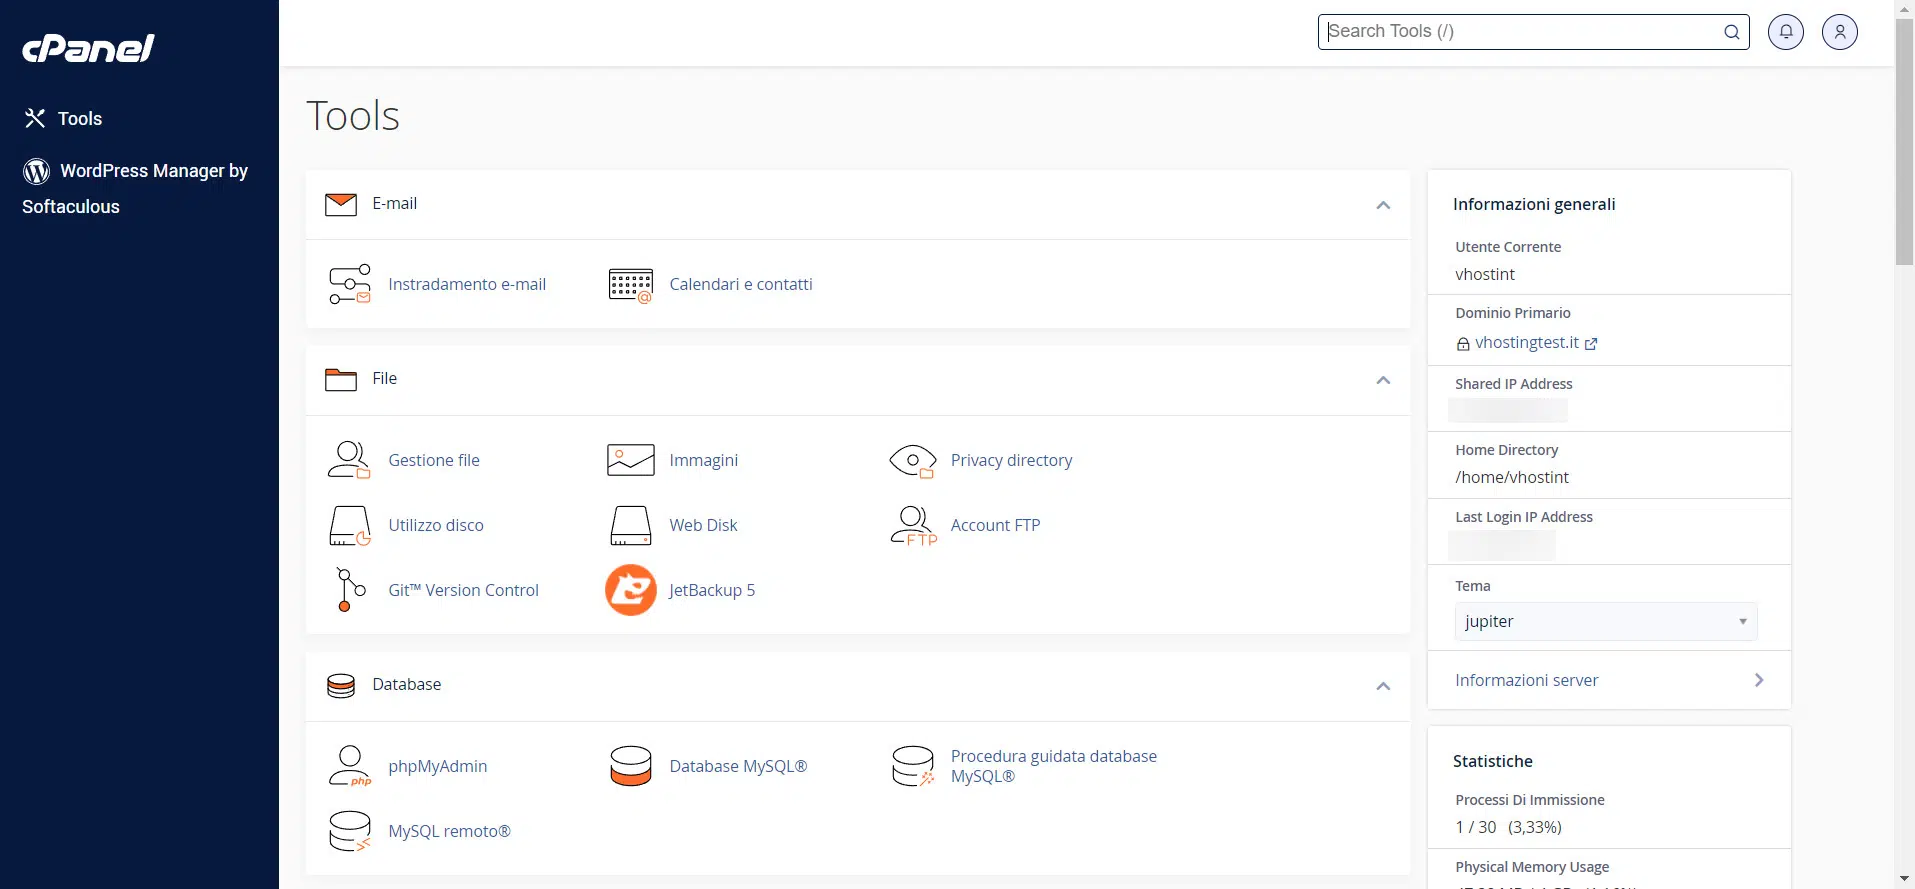Open Account FTP link
The width and height of the screenshot is (1915, 889).
[x=995, y=525]
